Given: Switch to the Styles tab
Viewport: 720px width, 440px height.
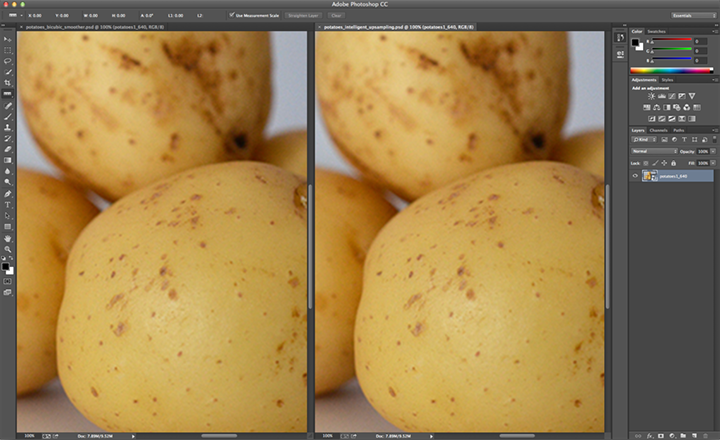Looking at the screenshot, I should 667,80.
